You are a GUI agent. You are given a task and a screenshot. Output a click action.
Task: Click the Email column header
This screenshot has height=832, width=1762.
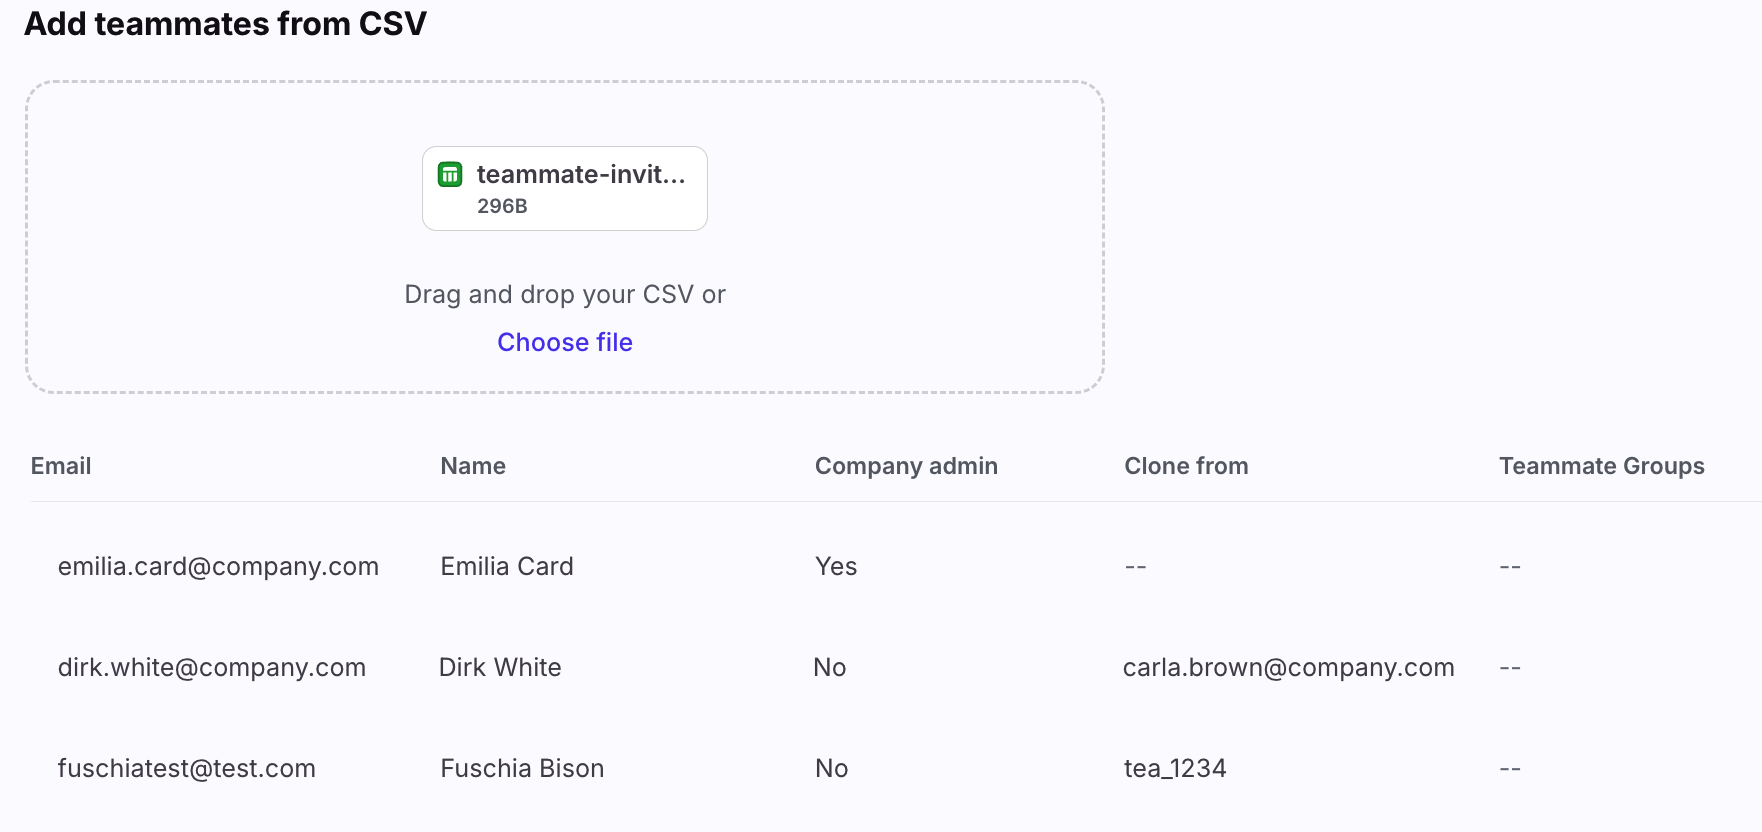pos(61,466)
